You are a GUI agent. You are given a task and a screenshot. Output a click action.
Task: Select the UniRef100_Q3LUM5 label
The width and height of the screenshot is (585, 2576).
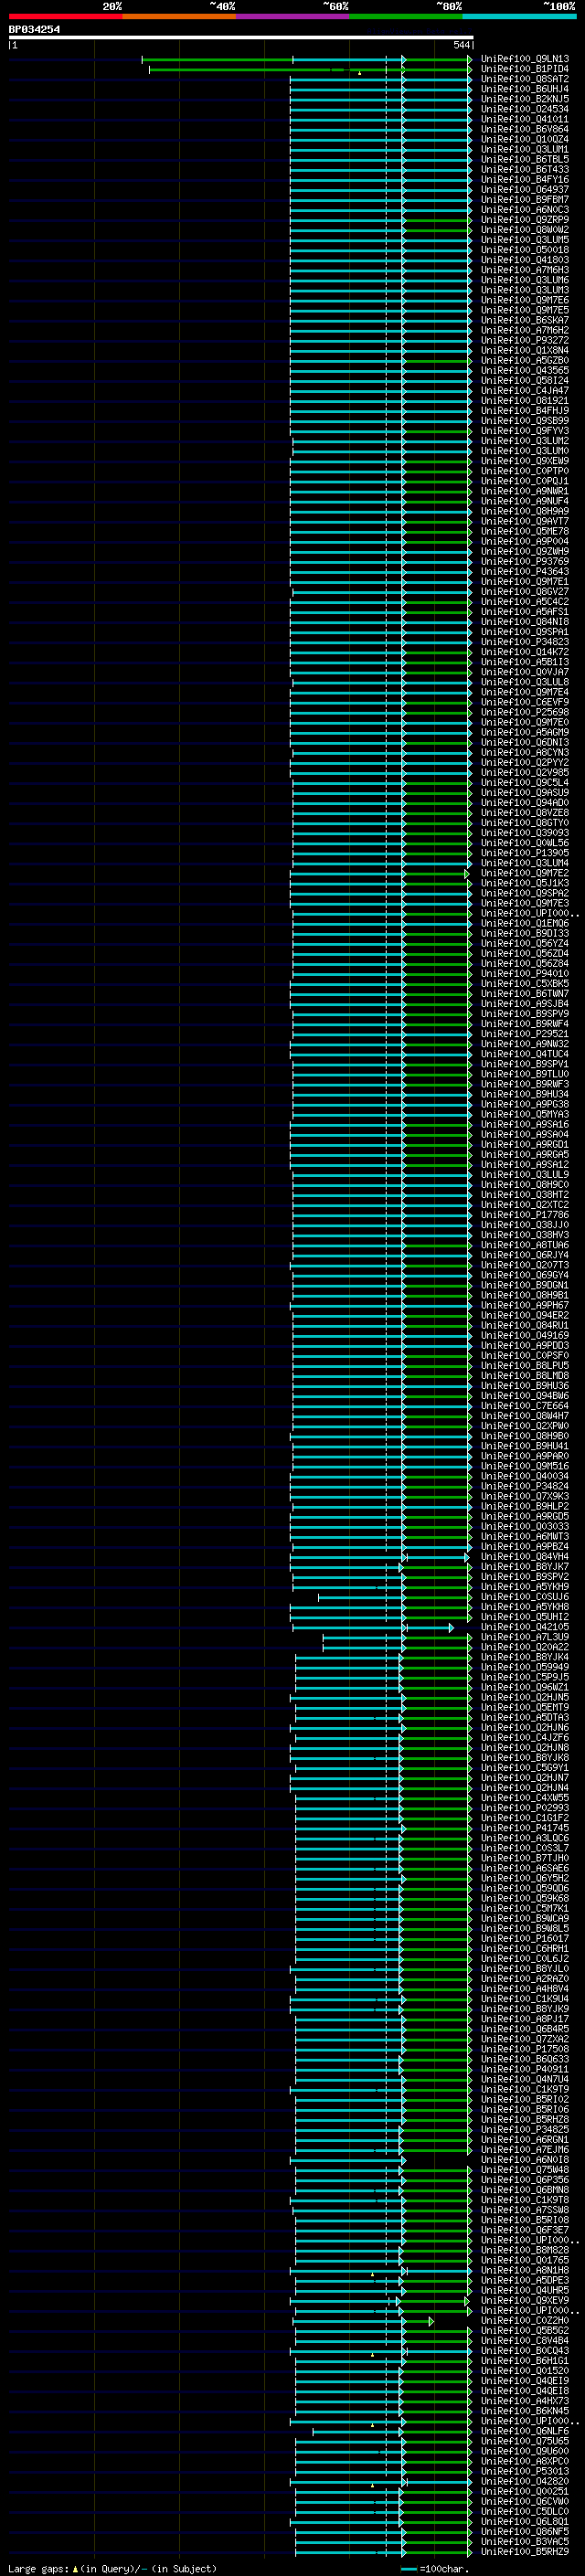(525, 240)
